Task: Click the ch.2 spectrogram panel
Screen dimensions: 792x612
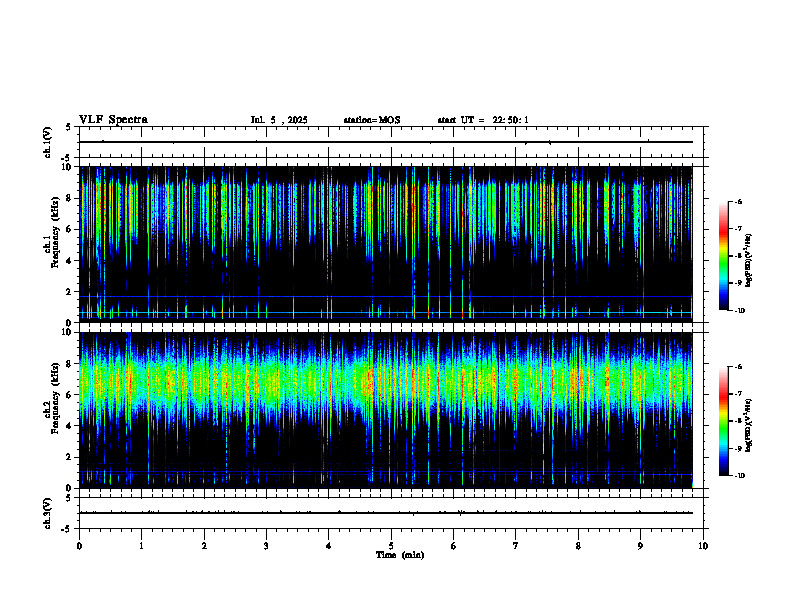Action: [386, 410]
